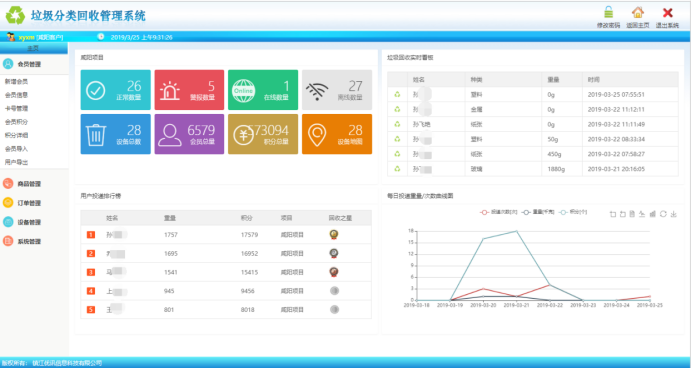Switch chart to bar type icon

coord(653,214)
